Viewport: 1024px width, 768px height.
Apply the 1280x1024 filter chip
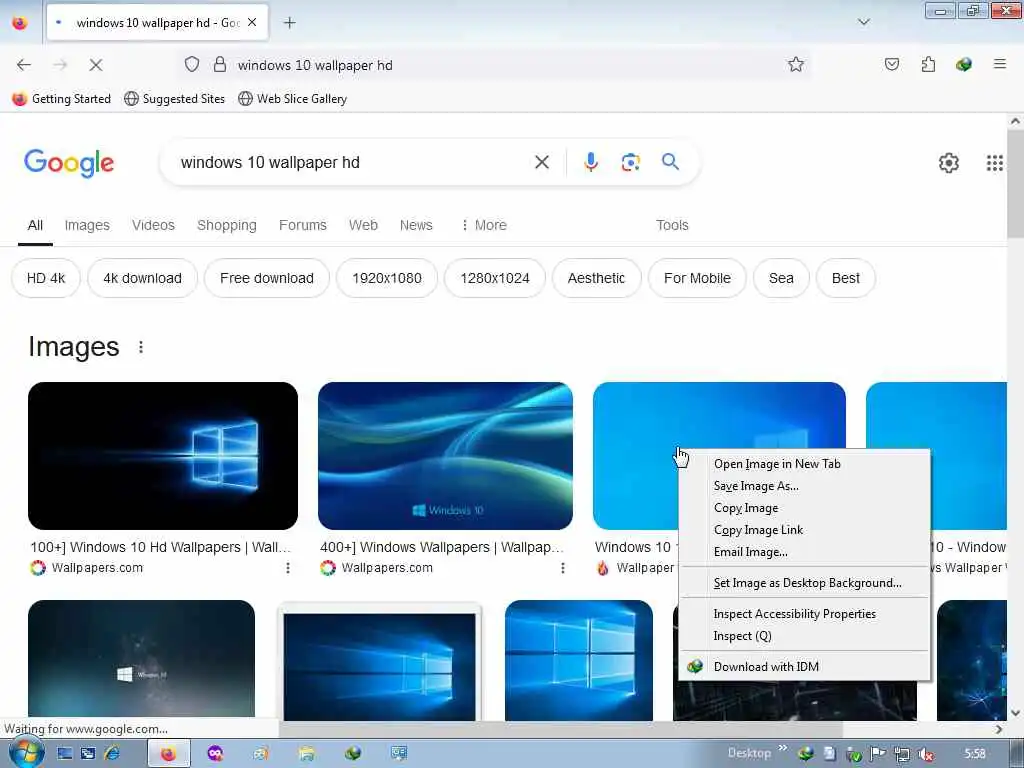(494, 278)
